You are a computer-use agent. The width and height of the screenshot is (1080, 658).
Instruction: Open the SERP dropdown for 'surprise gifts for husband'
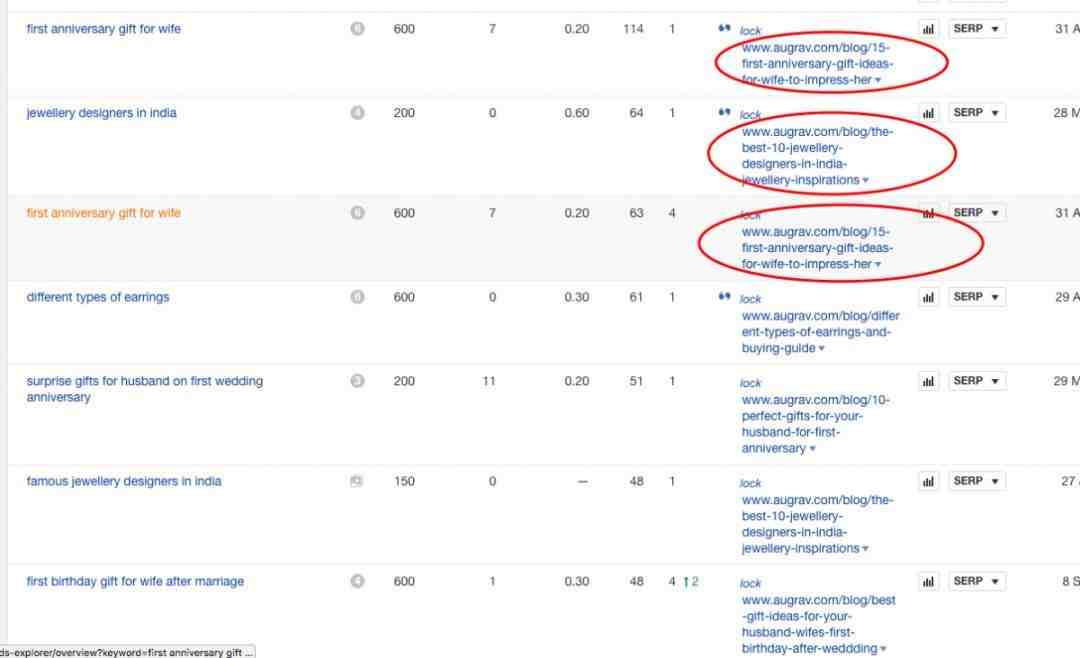pos(977,381)
